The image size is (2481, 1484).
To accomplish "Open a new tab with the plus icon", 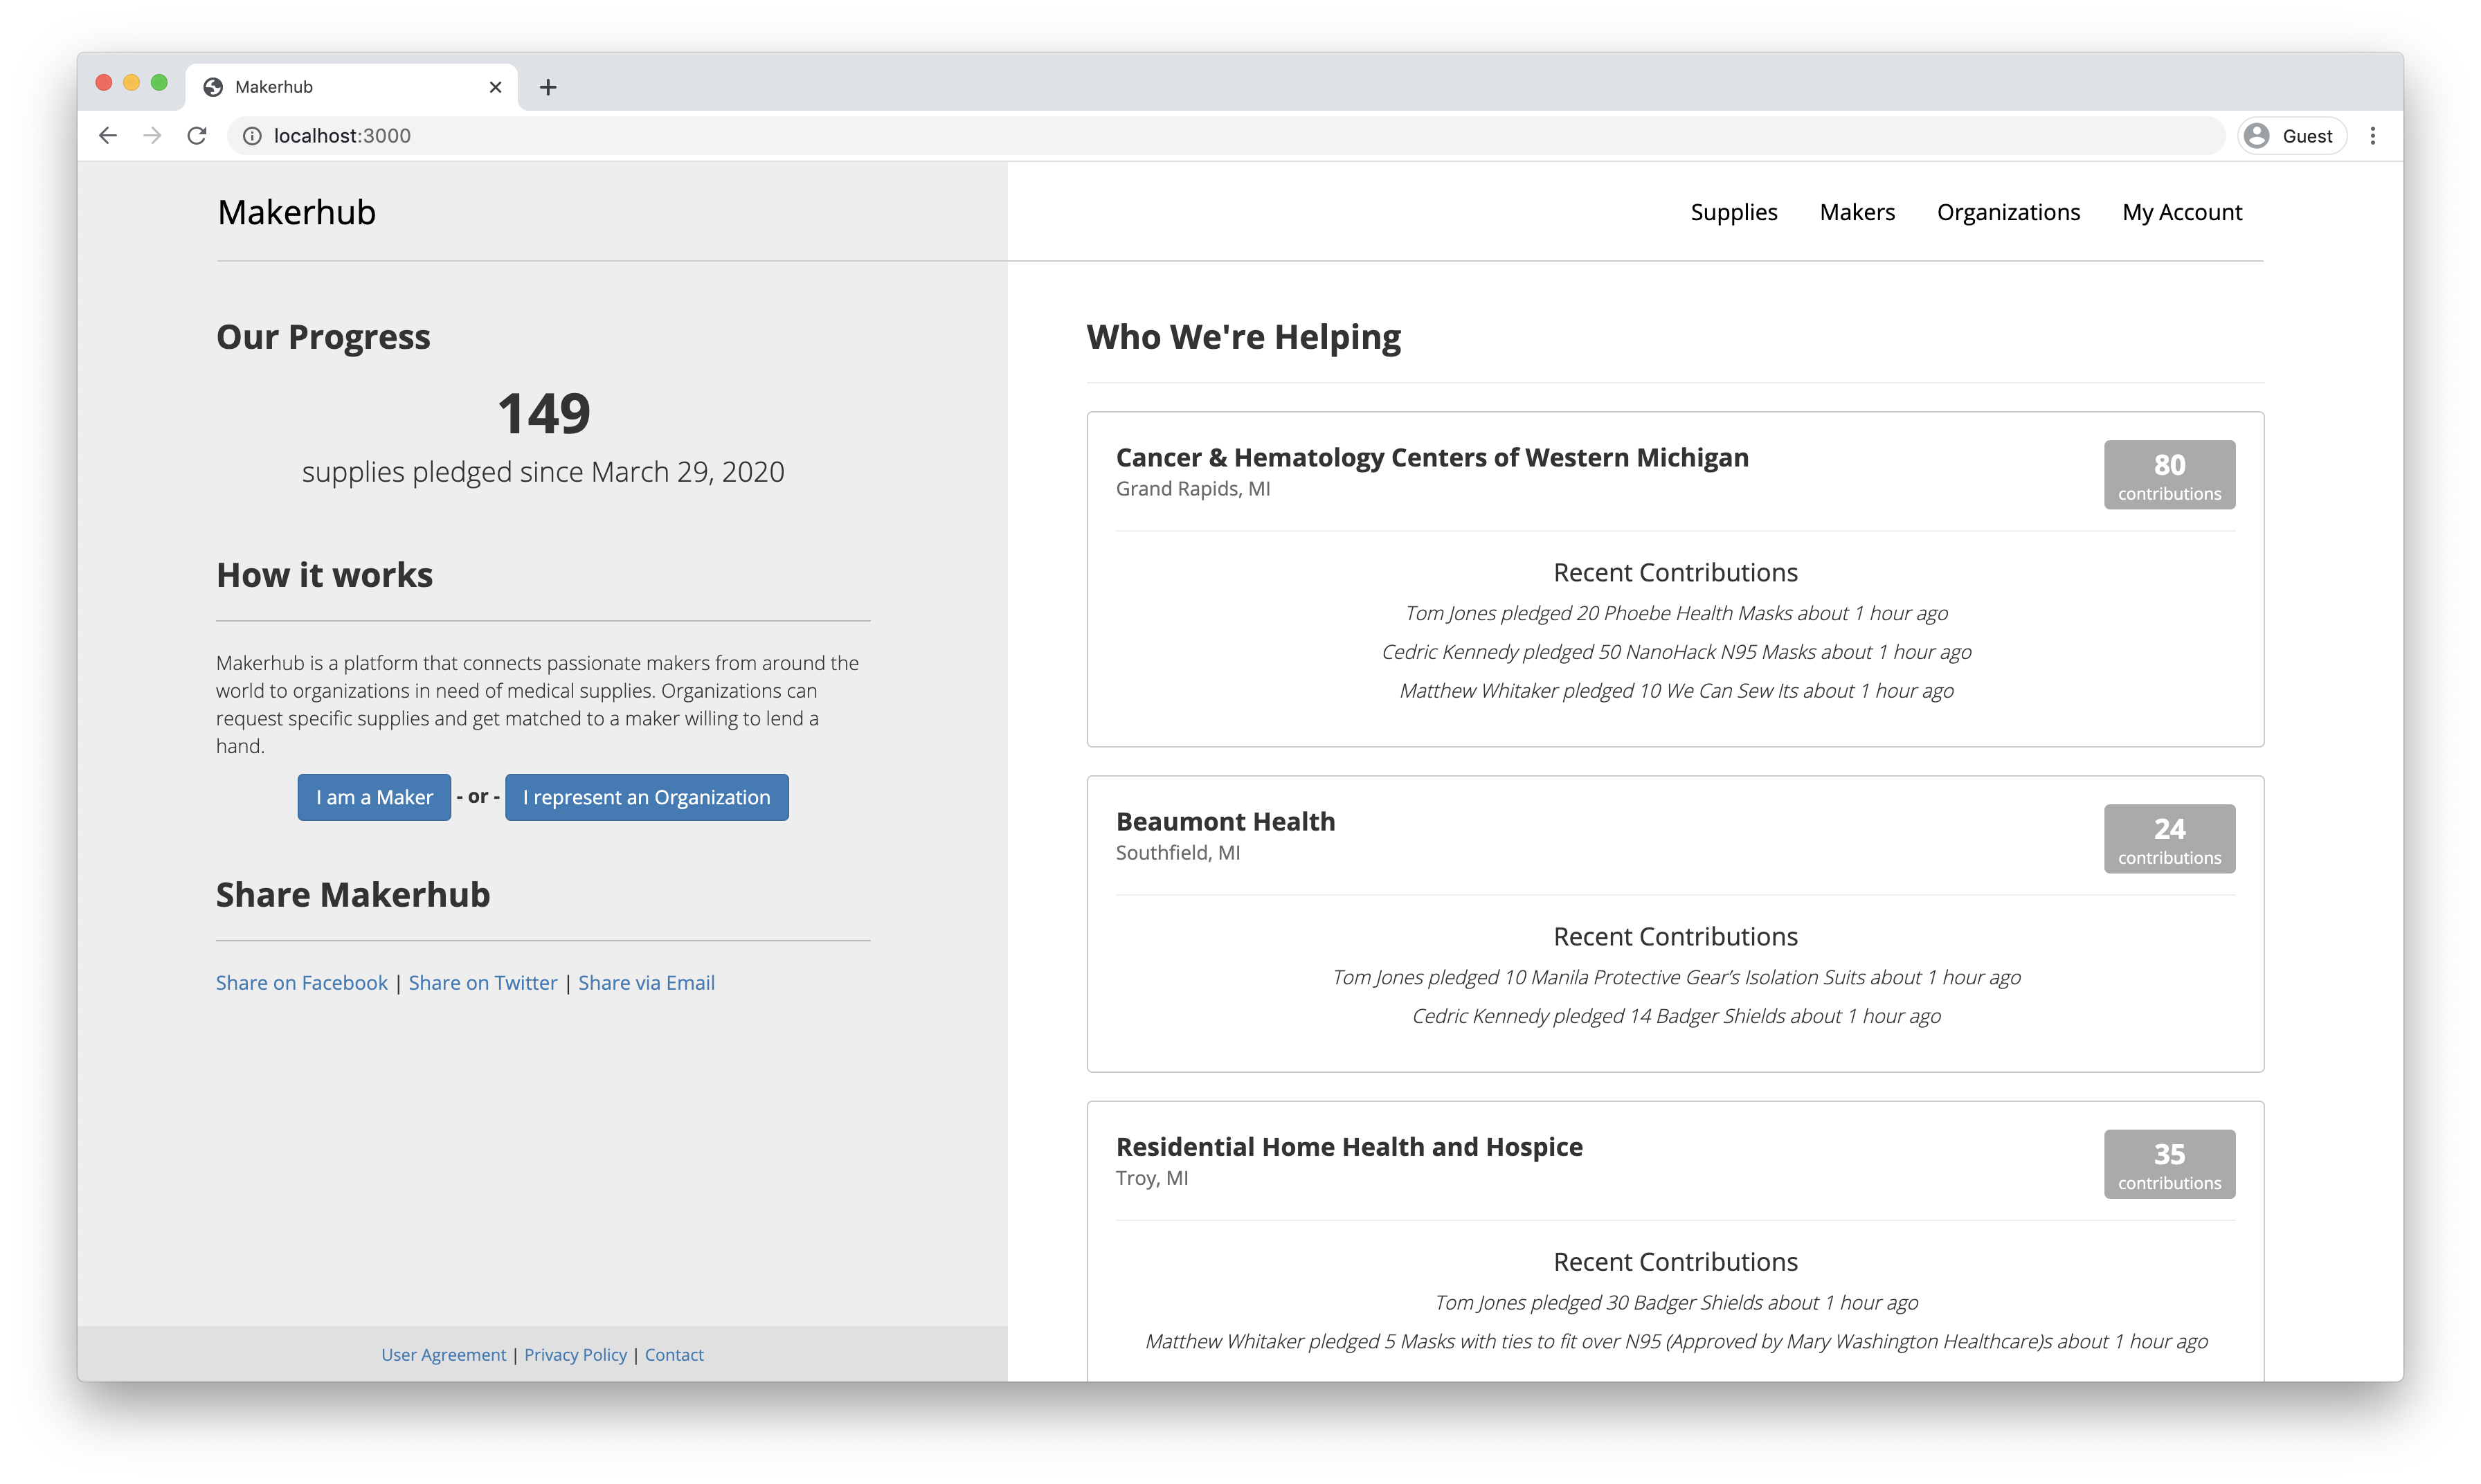I will (547, 87).
